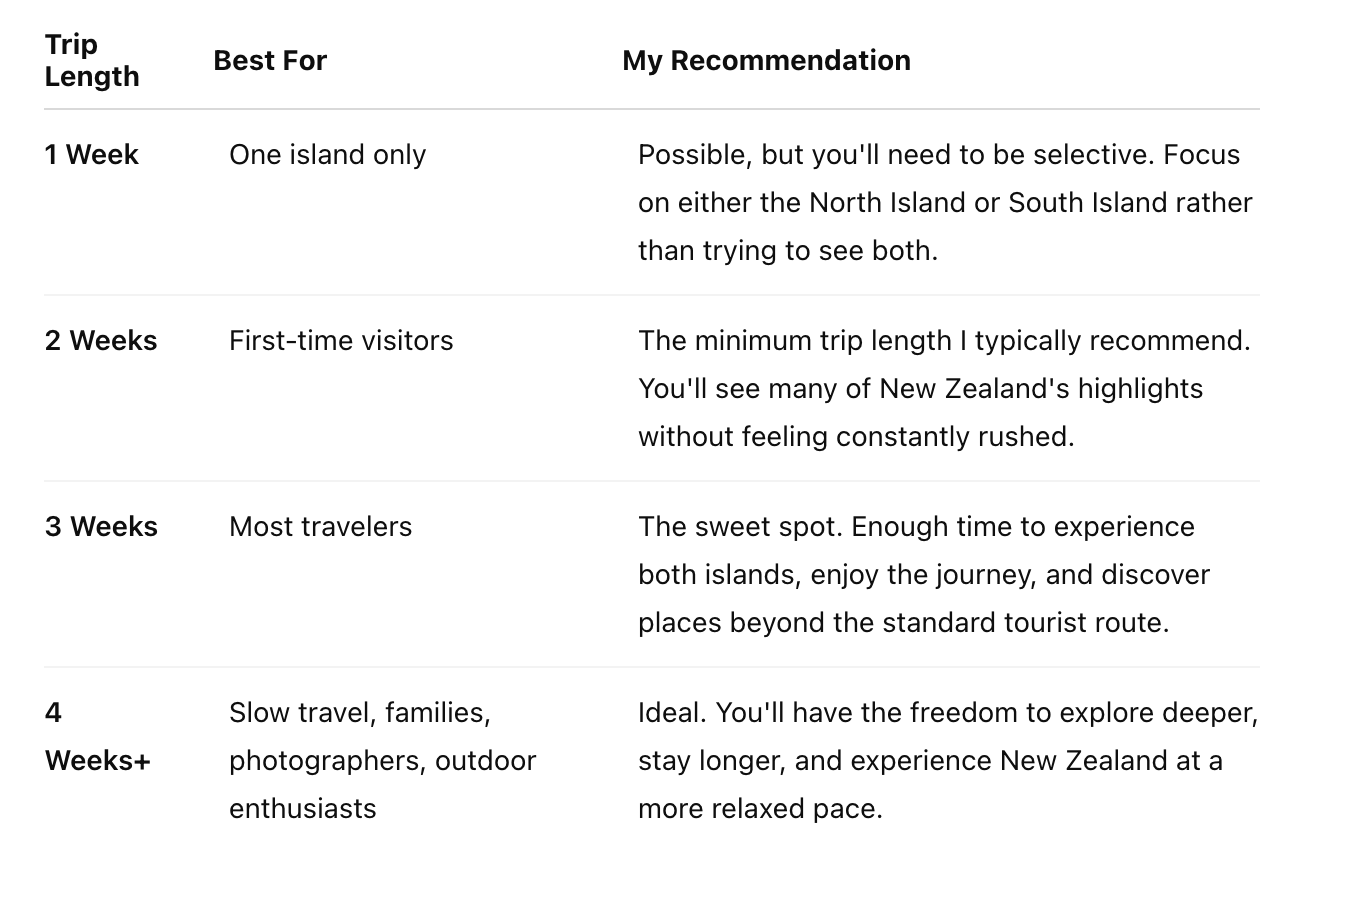1360x900 pixels.
Task: Click the text starting Possible, but you'll need
Action: click(x=946, y=202)
